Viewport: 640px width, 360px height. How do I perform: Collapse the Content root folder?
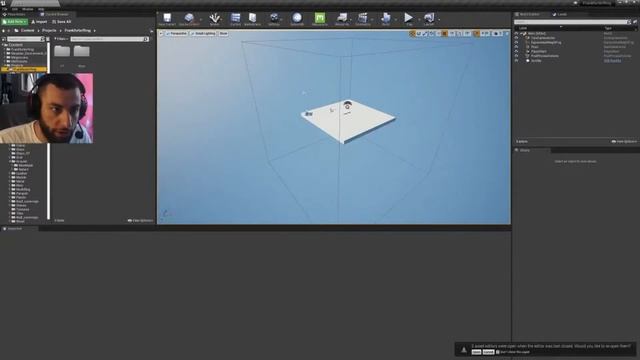click(3, 45)
